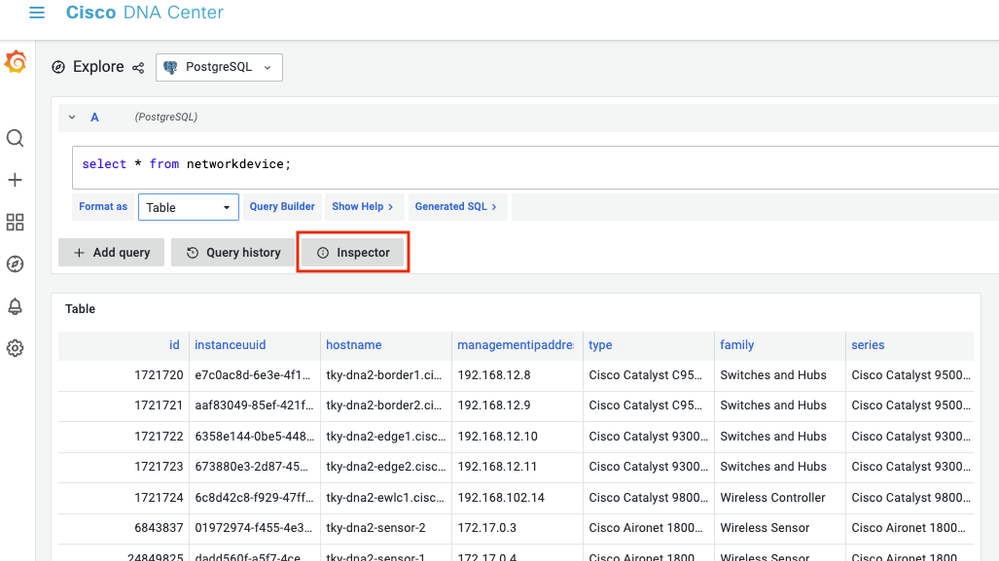Sort by the instanceuuid column header
This screenshot has width=999, height=561.
[x=230, y=345]
